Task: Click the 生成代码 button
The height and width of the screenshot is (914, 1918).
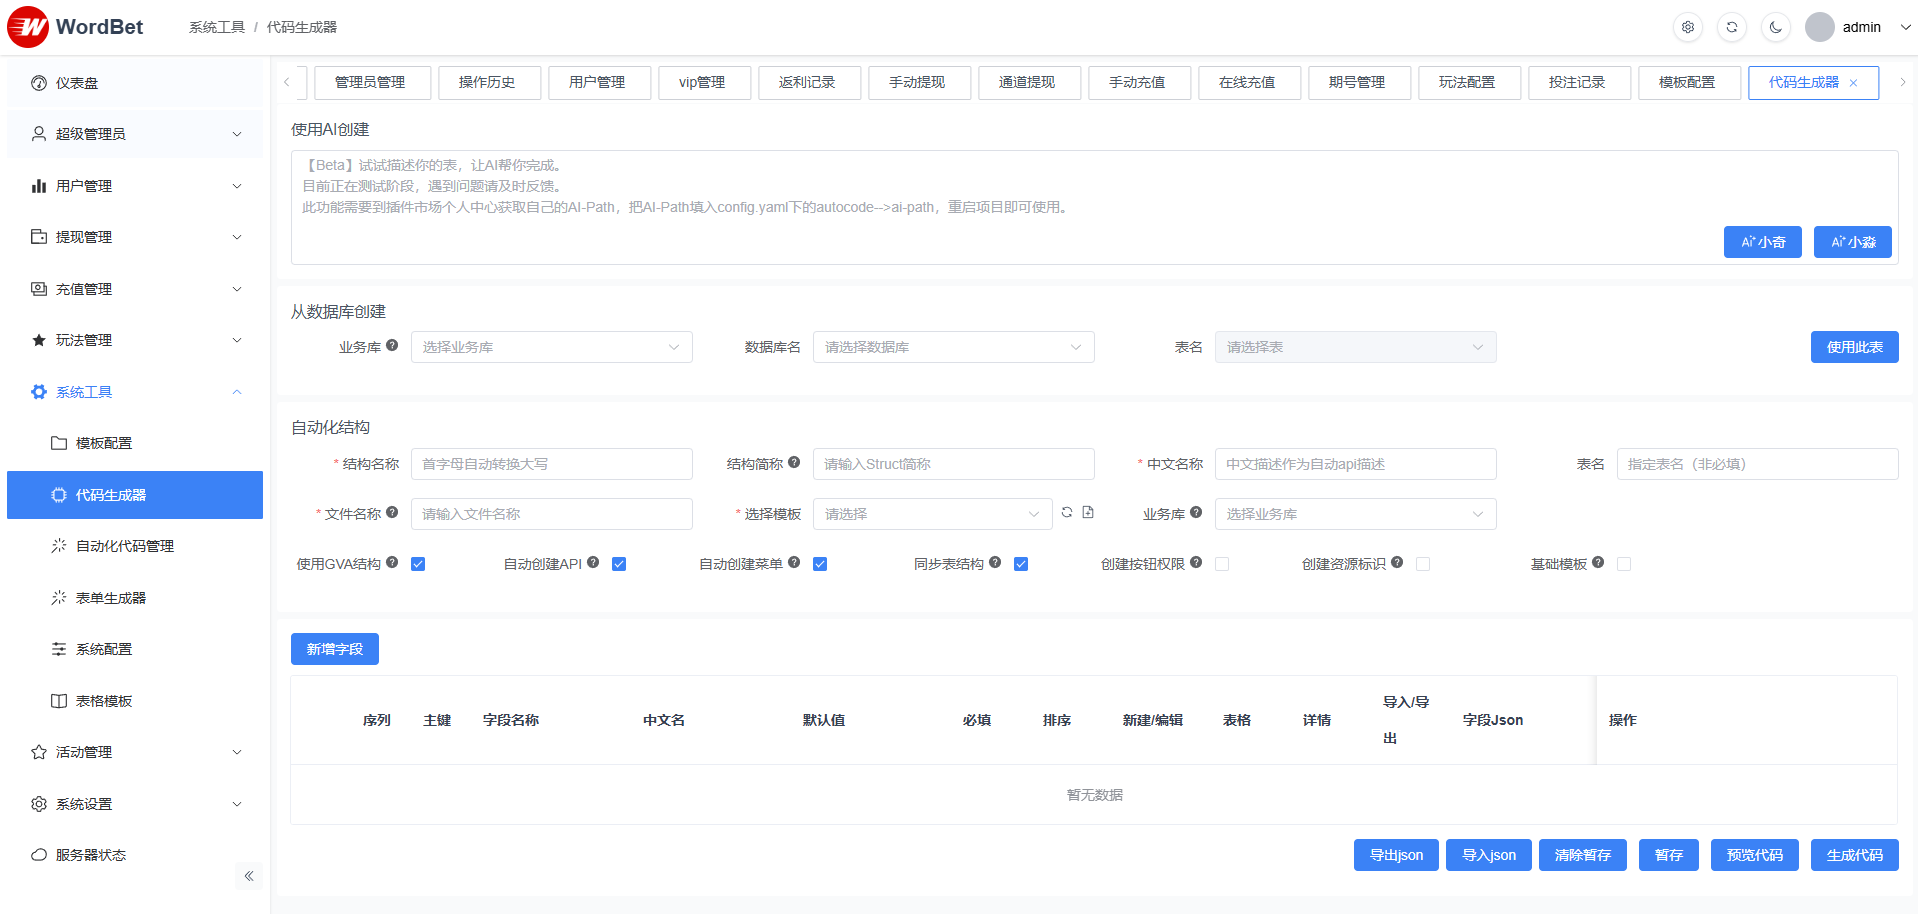Action: (x=1854, y=855)
